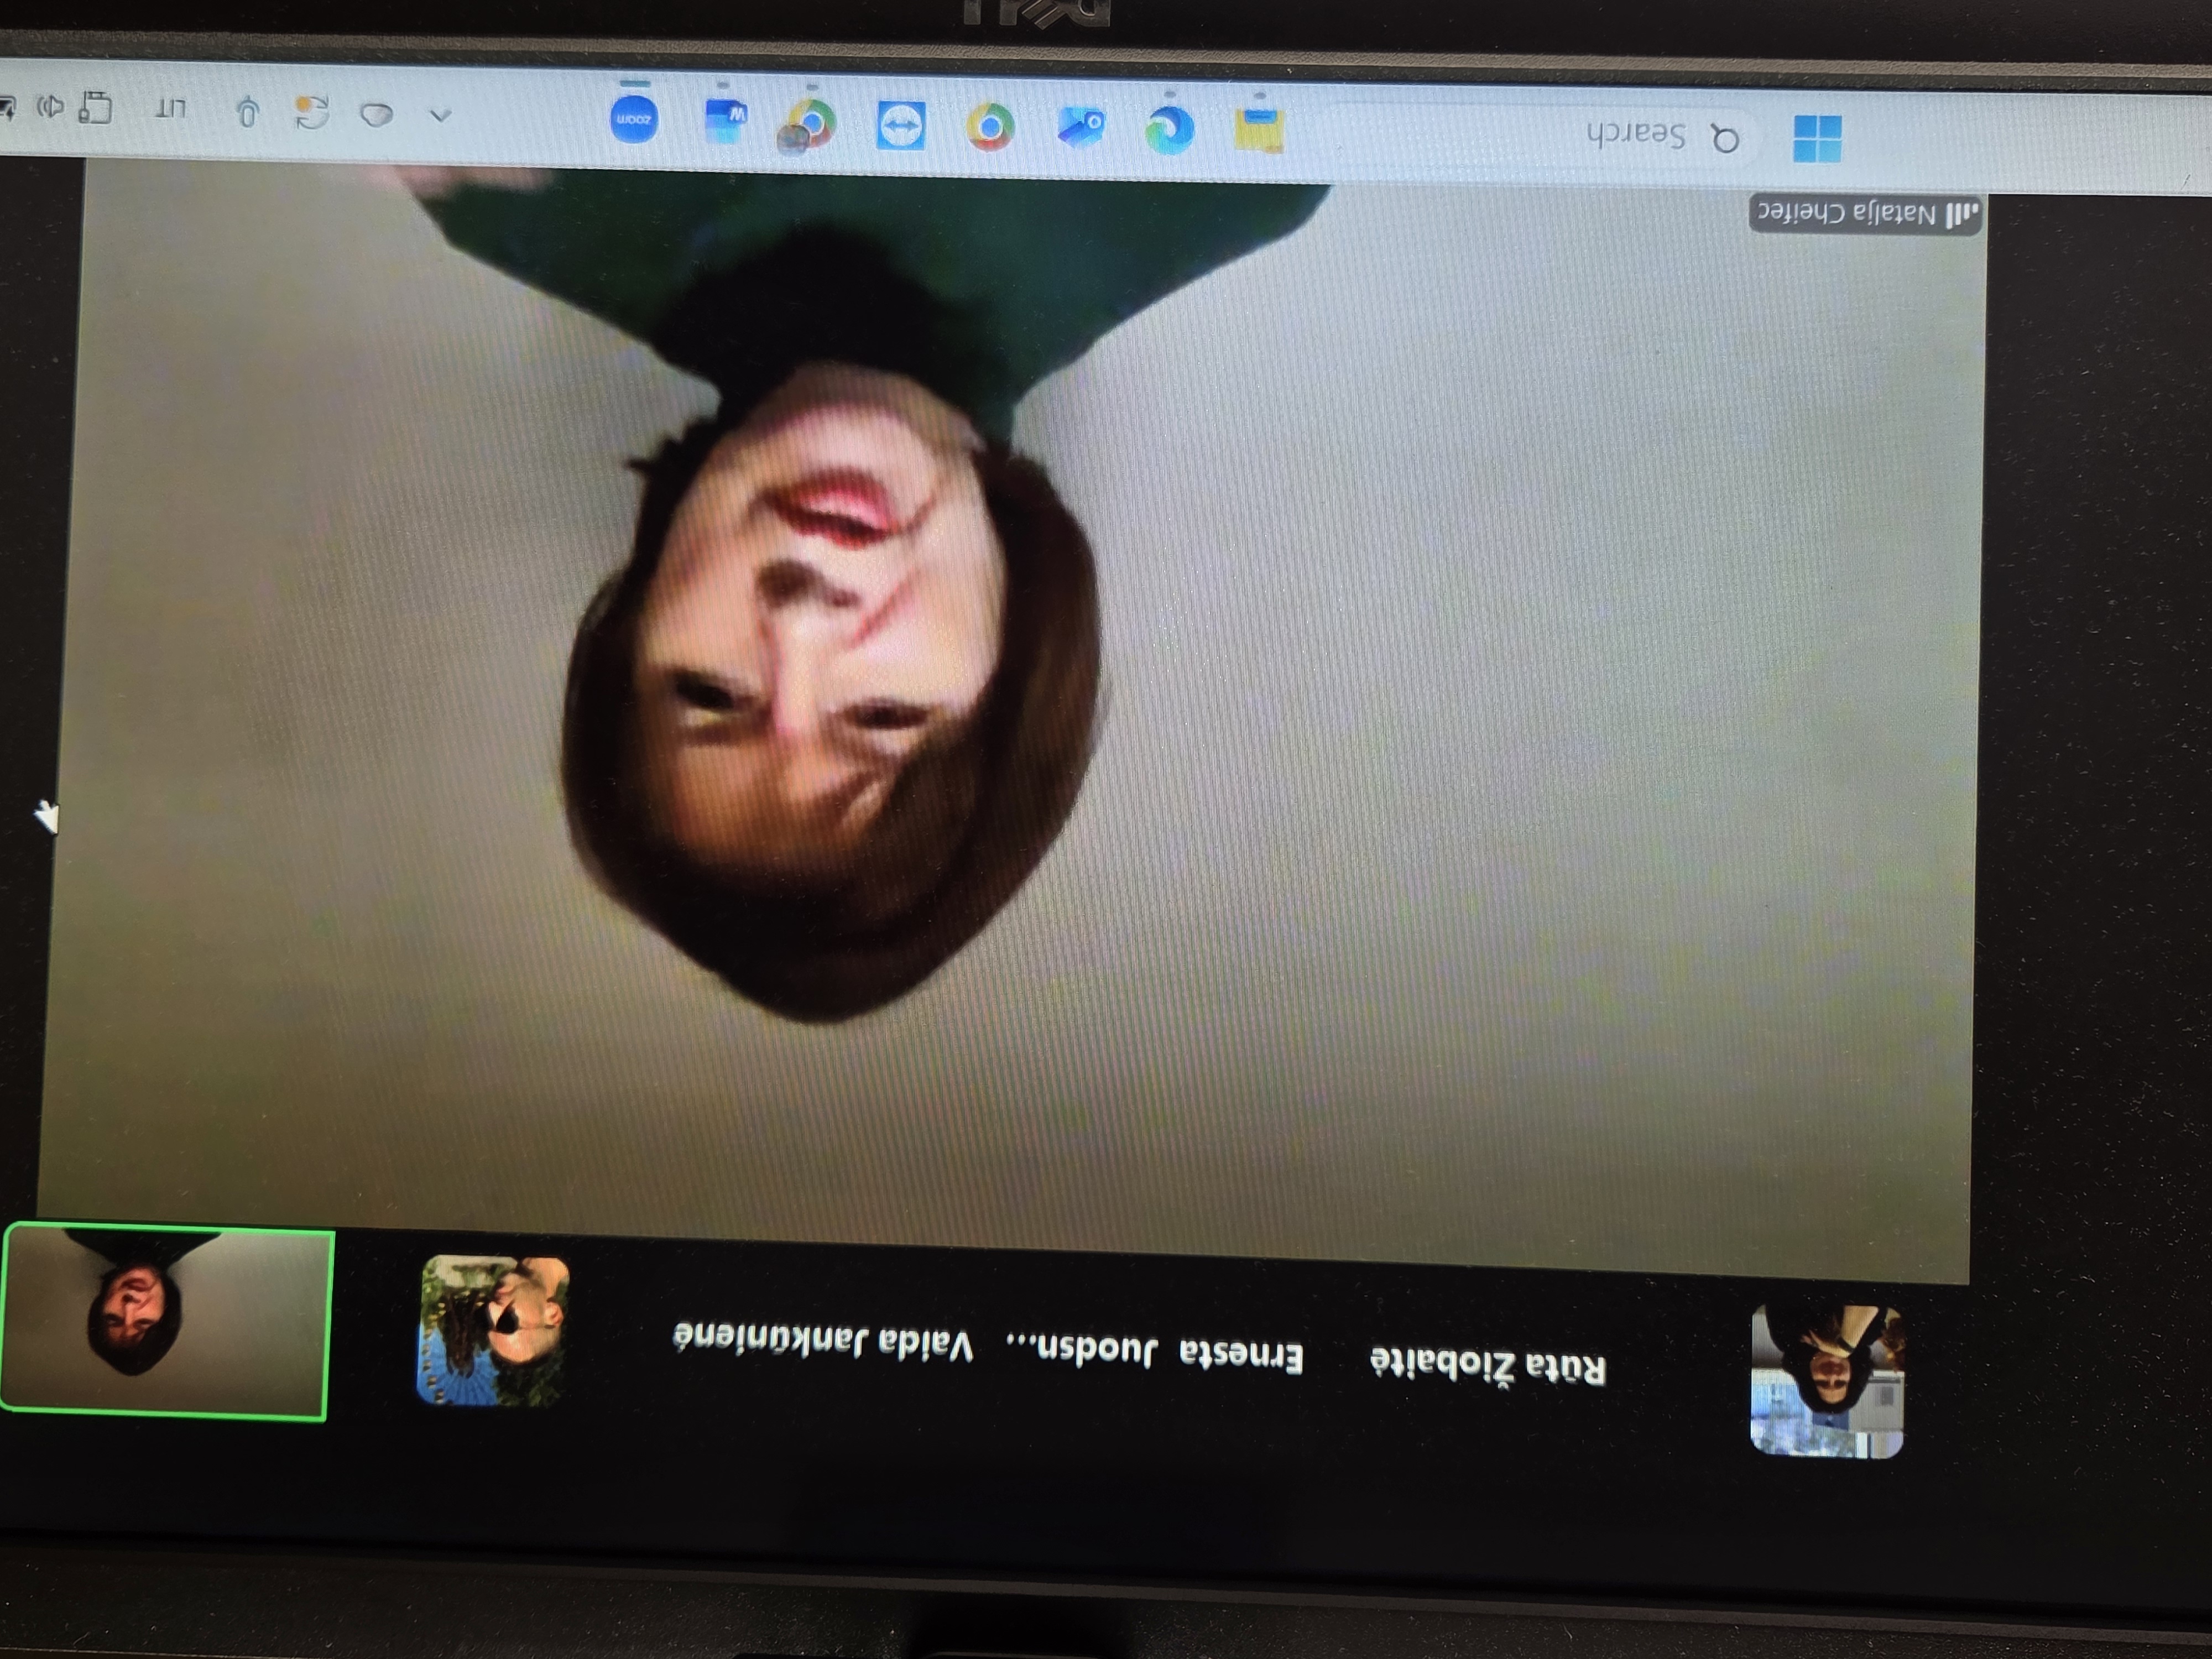The height and width of the screenshot is (1659, 2212).
Task: Click the OneDrive cloud tray icon
Action: [x=376, y=115]
